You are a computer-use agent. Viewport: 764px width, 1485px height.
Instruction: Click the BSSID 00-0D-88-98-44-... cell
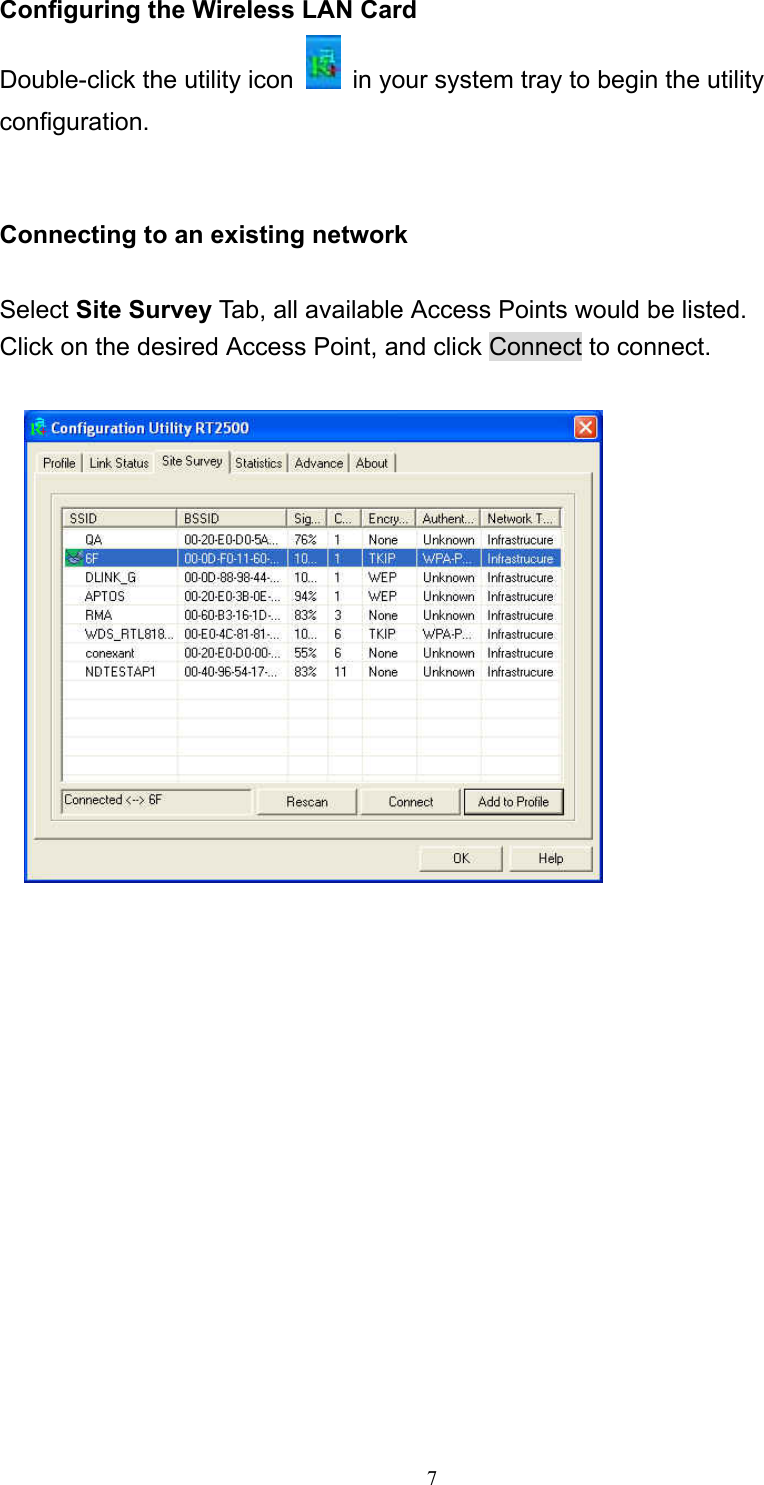pyautogui.click(x=232, y=577)
